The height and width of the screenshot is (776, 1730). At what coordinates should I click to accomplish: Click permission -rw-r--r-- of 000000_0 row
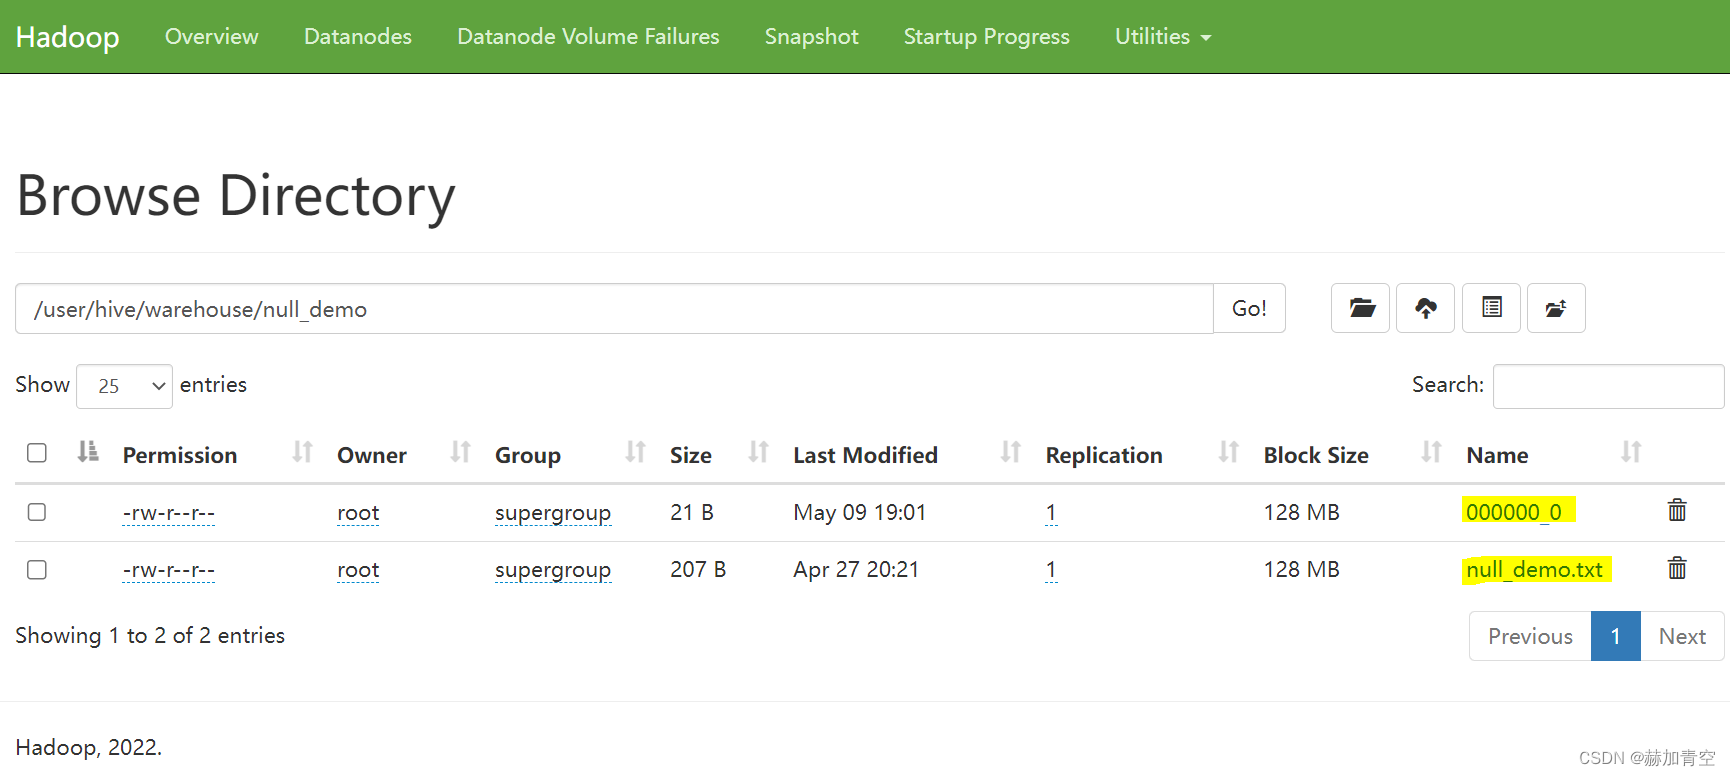[168, 513]
